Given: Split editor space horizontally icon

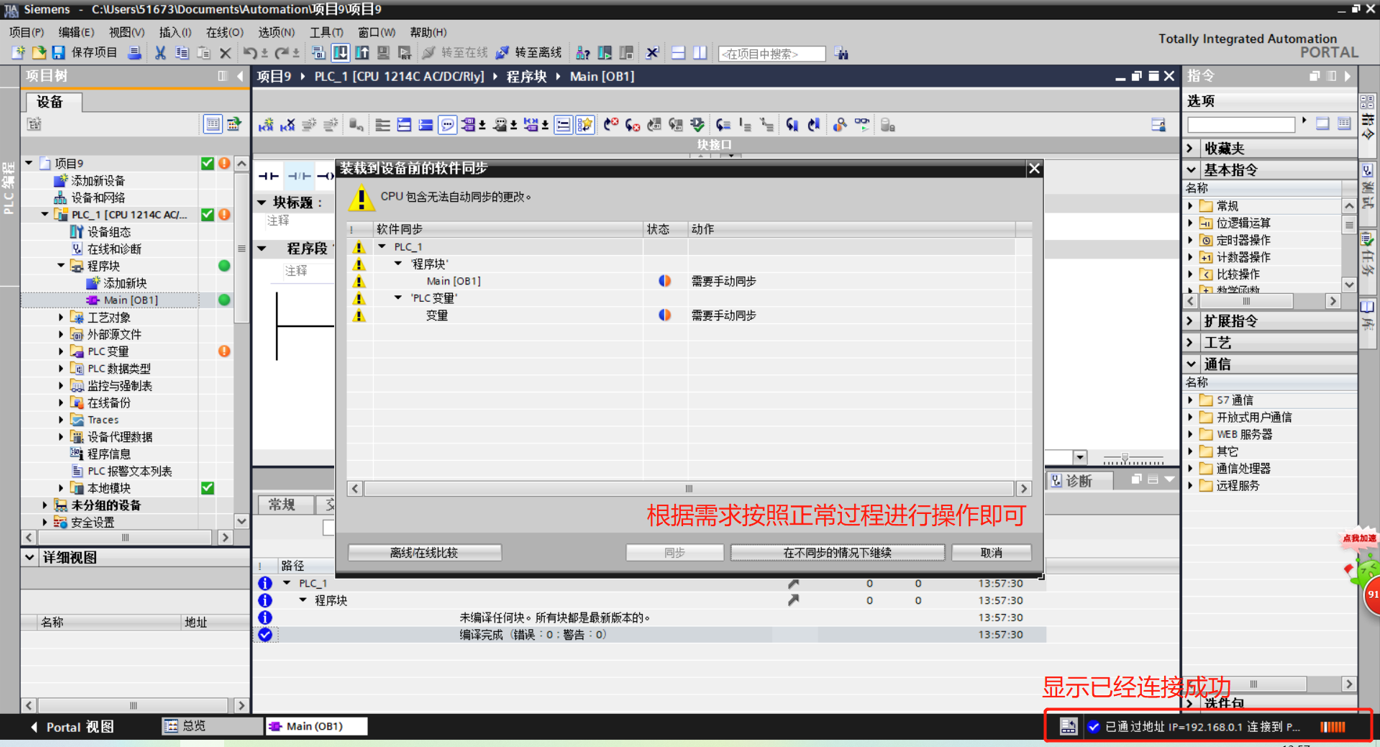Looking at the screenshot, I should pos(678,53).
